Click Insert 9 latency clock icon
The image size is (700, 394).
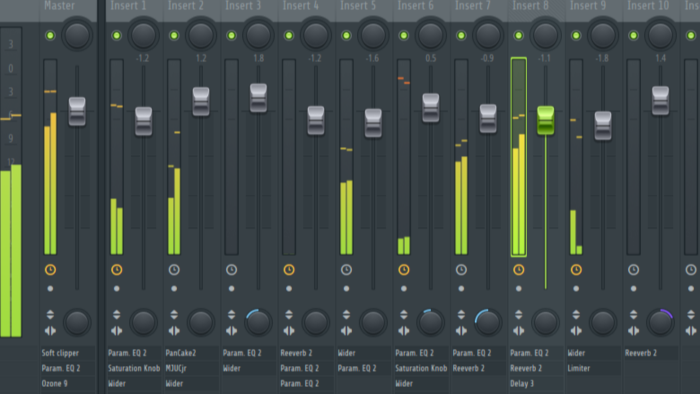click(x=576, y=270)
